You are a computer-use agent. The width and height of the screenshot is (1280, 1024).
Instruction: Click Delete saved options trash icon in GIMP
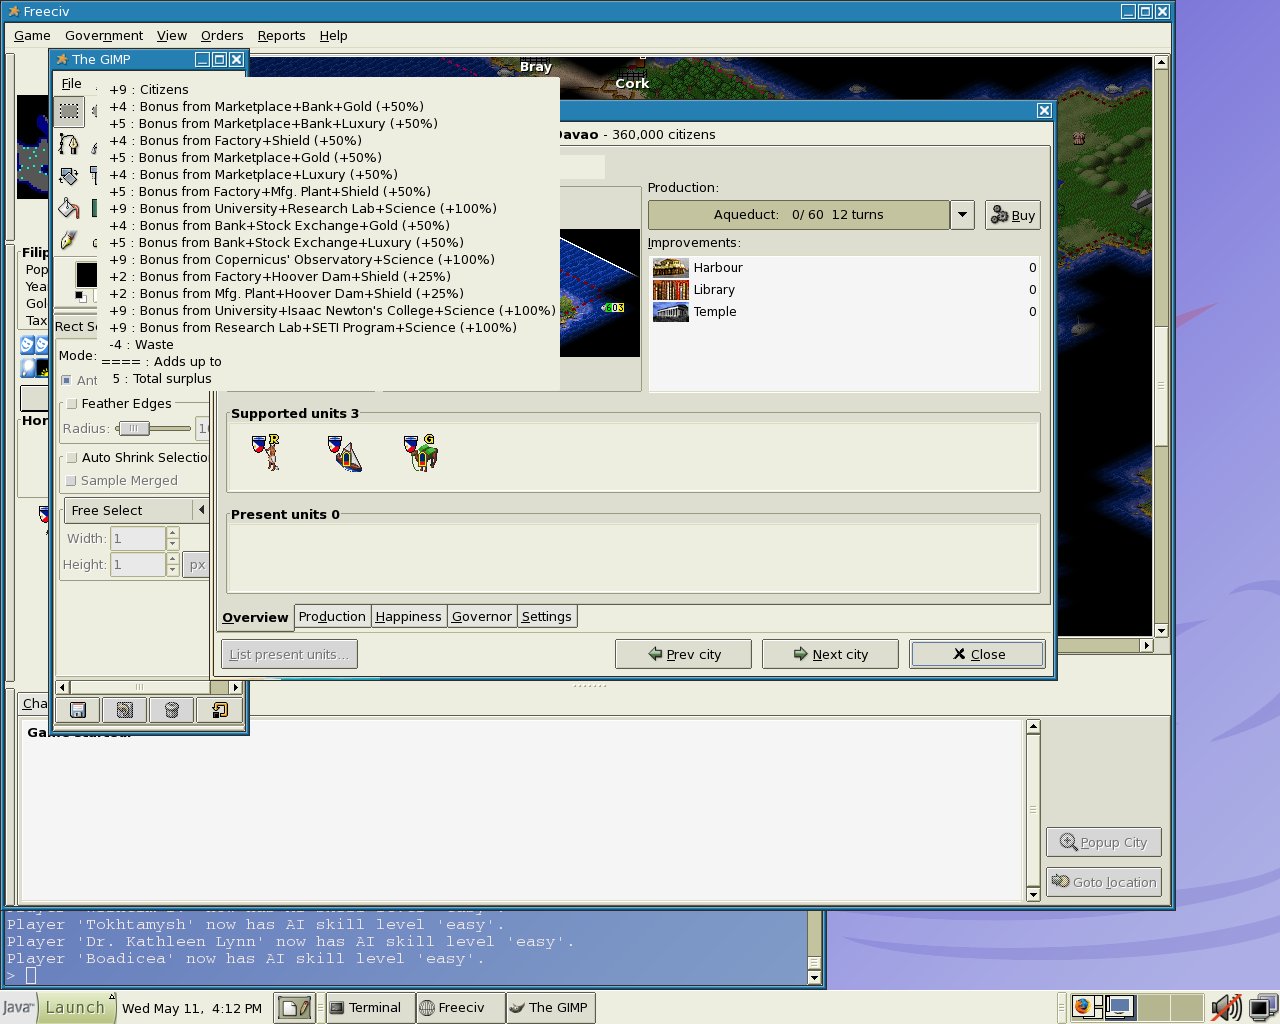click(172, 710)
